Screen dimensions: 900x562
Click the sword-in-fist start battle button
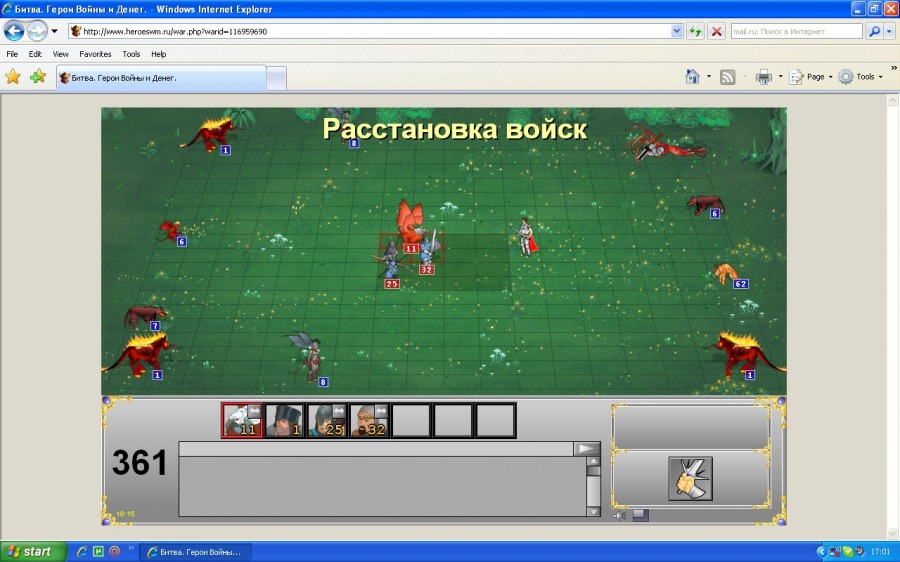pos(690,479)
